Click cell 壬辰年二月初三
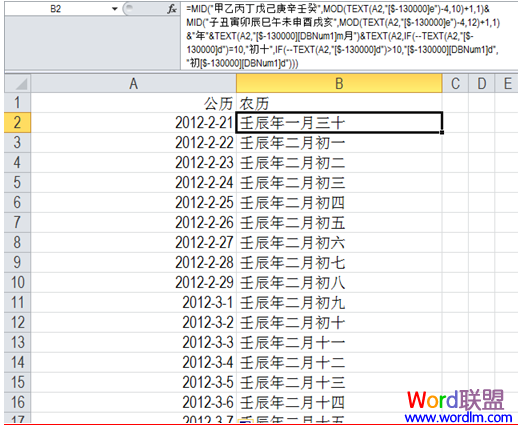Image resolution: width=518 pixels, height=428 pixels. [339, 183]
